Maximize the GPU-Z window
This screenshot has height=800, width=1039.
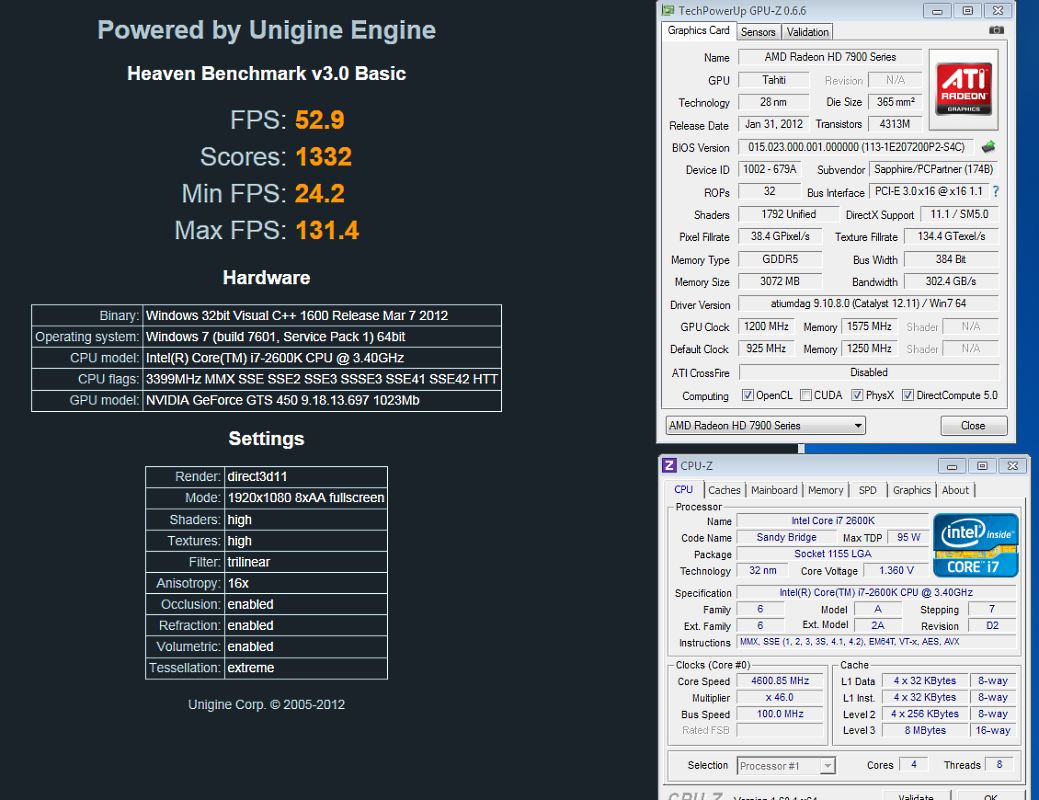coord(967,11)
